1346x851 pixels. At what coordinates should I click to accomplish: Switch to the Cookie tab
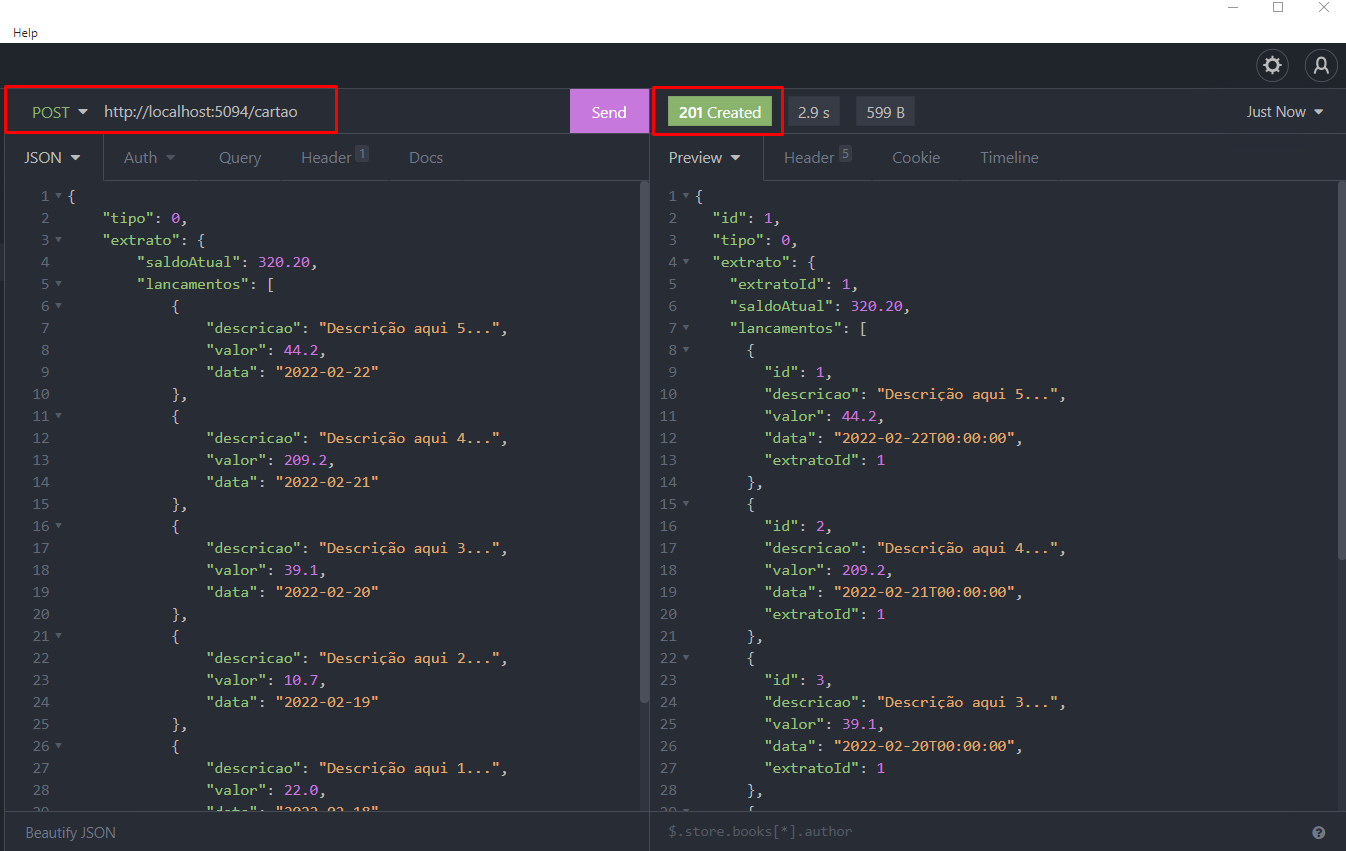click(916, 157)
